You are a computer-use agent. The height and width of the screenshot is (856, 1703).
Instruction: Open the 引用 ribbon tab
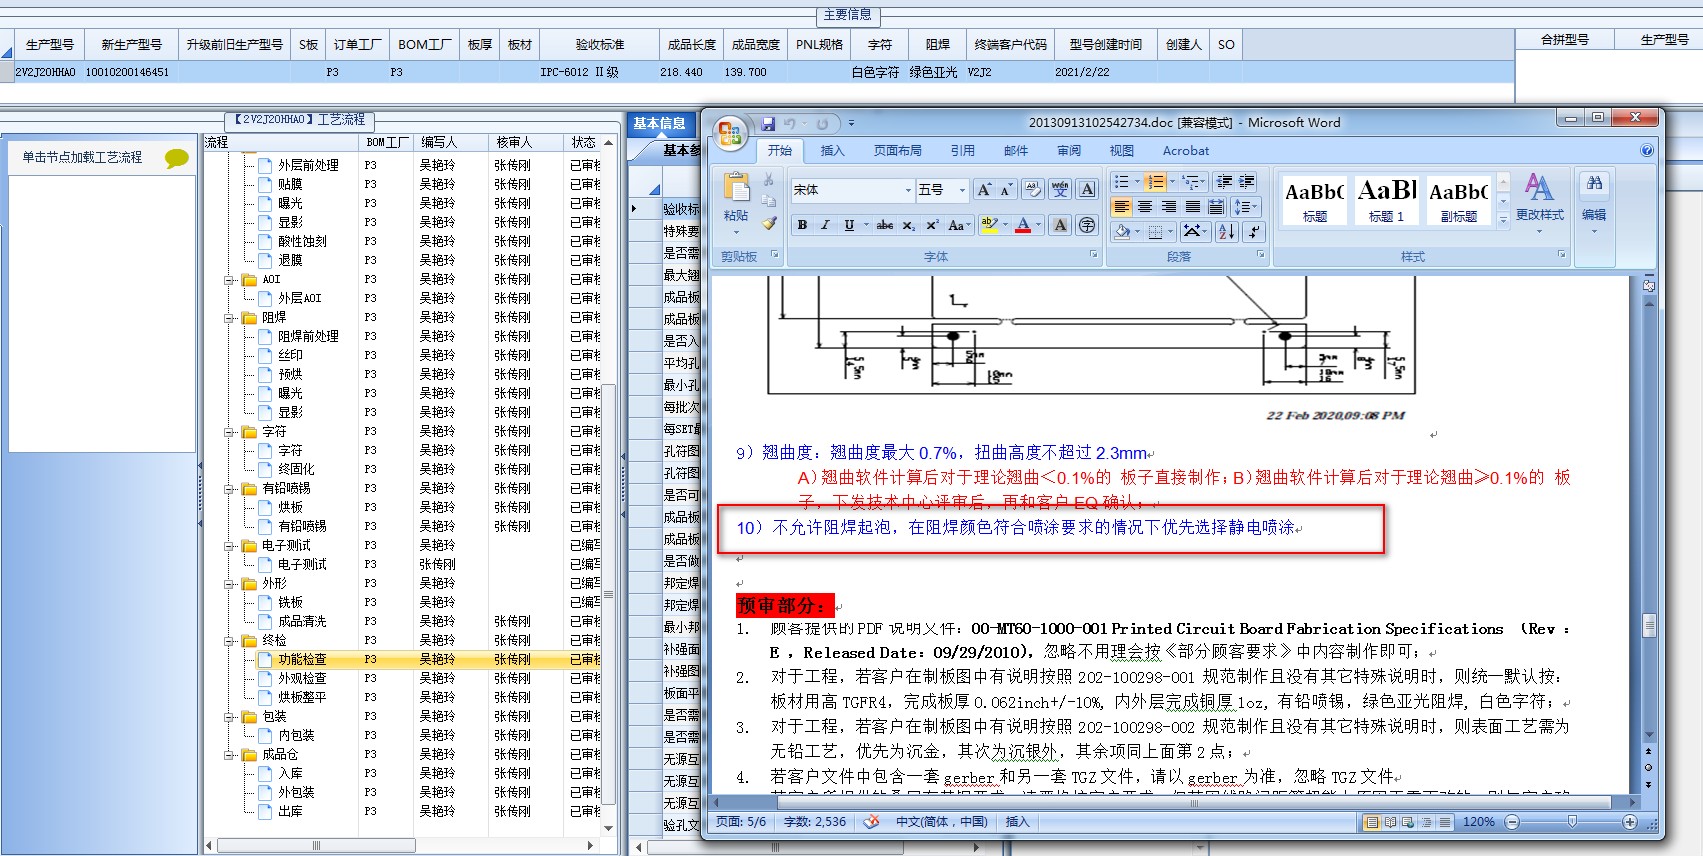click(962, 151)
